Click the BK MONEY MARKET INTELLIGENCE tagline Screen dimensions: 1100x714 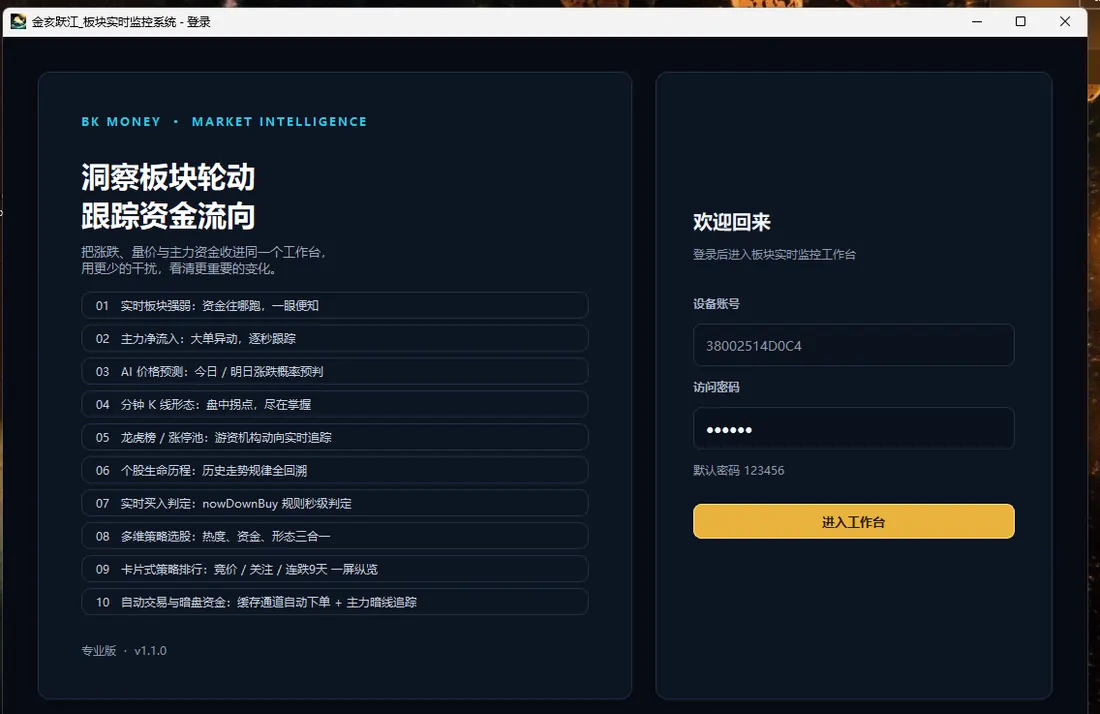coord(224,121)
